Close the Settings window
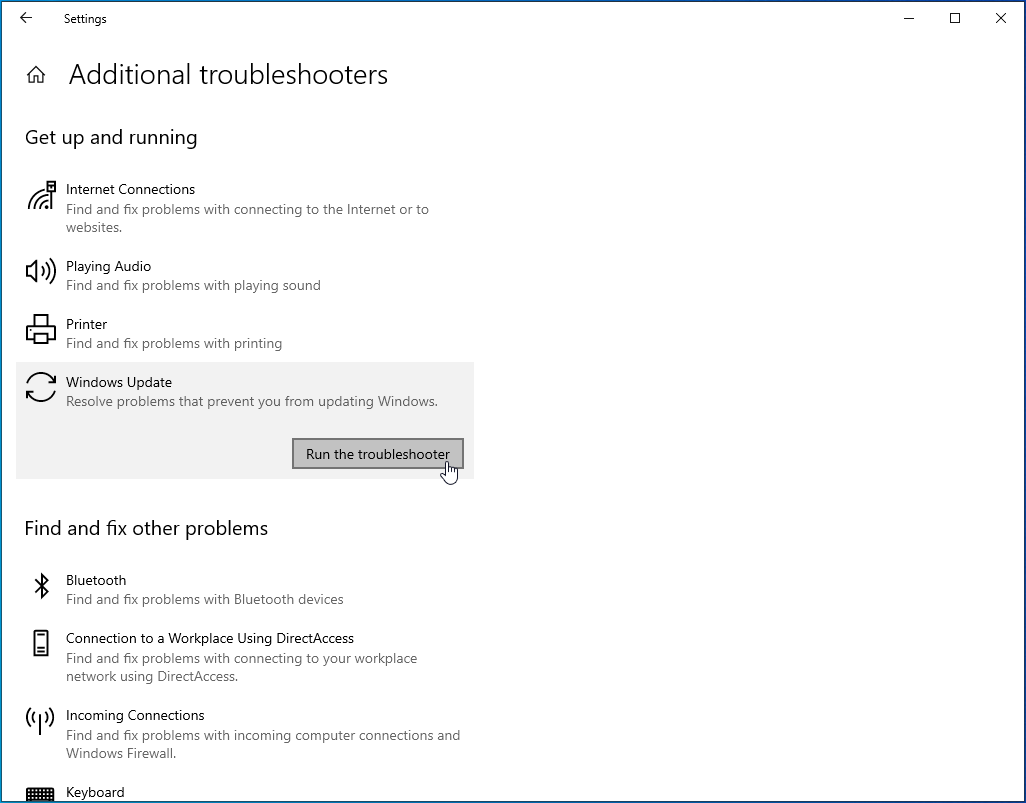 [1000, 18]
